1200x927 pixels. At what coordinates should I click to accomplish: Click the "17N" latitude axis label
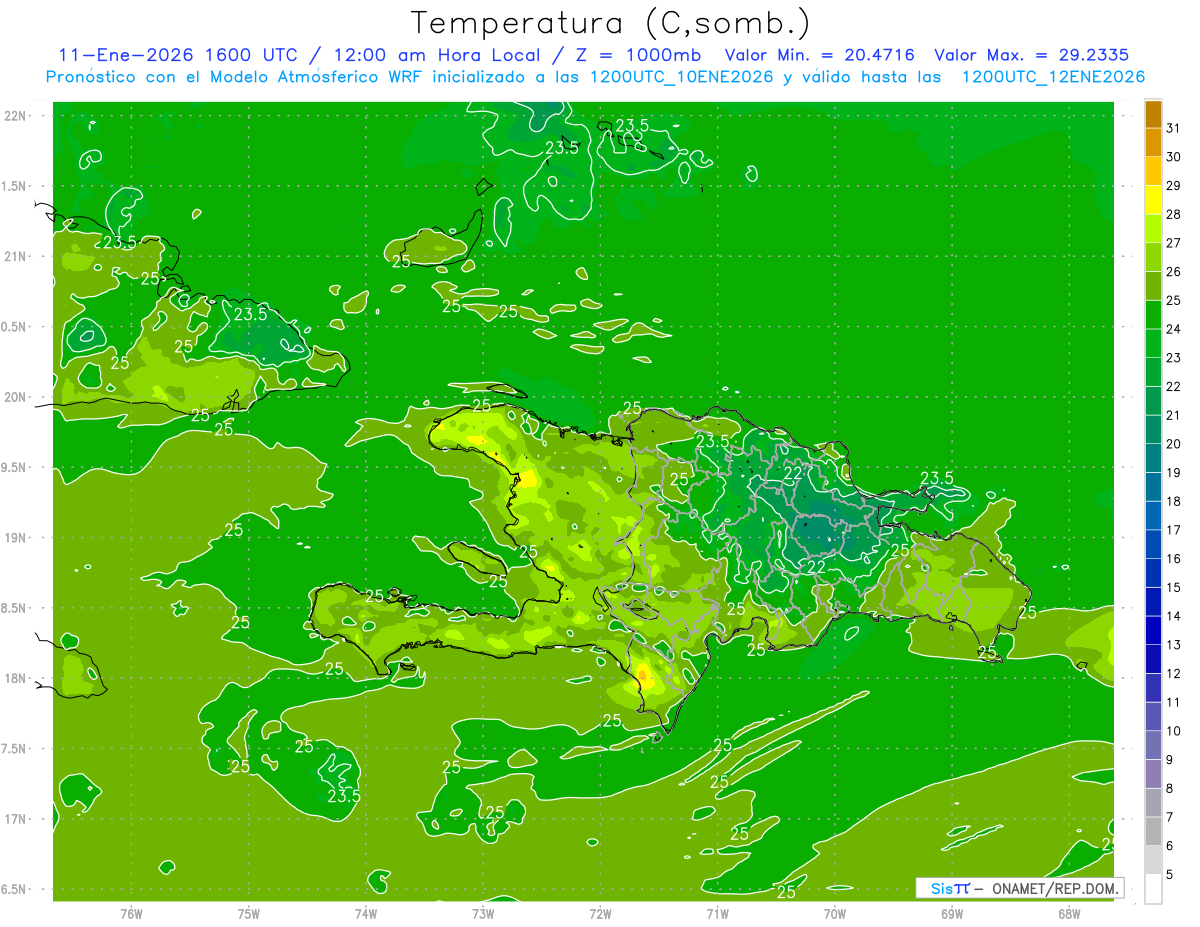(17, 819)
